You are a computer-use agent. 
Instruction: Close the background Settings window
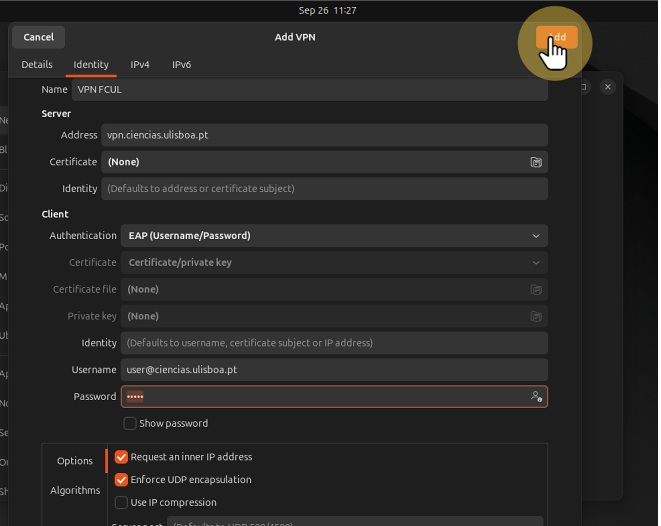[607, 87]
